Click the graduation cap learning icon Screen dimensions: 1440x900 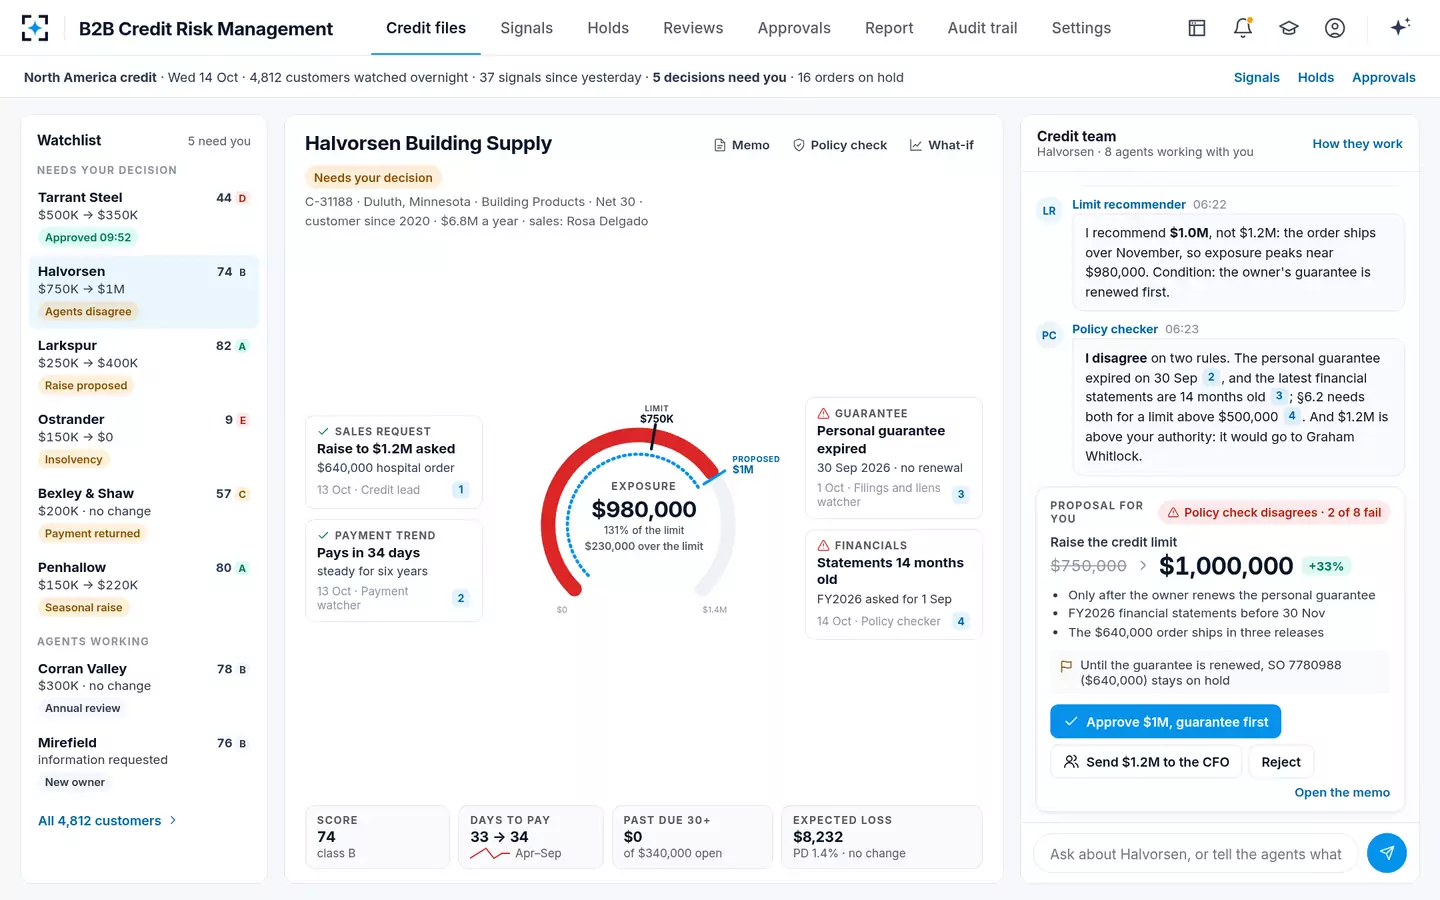point(1289,28)
